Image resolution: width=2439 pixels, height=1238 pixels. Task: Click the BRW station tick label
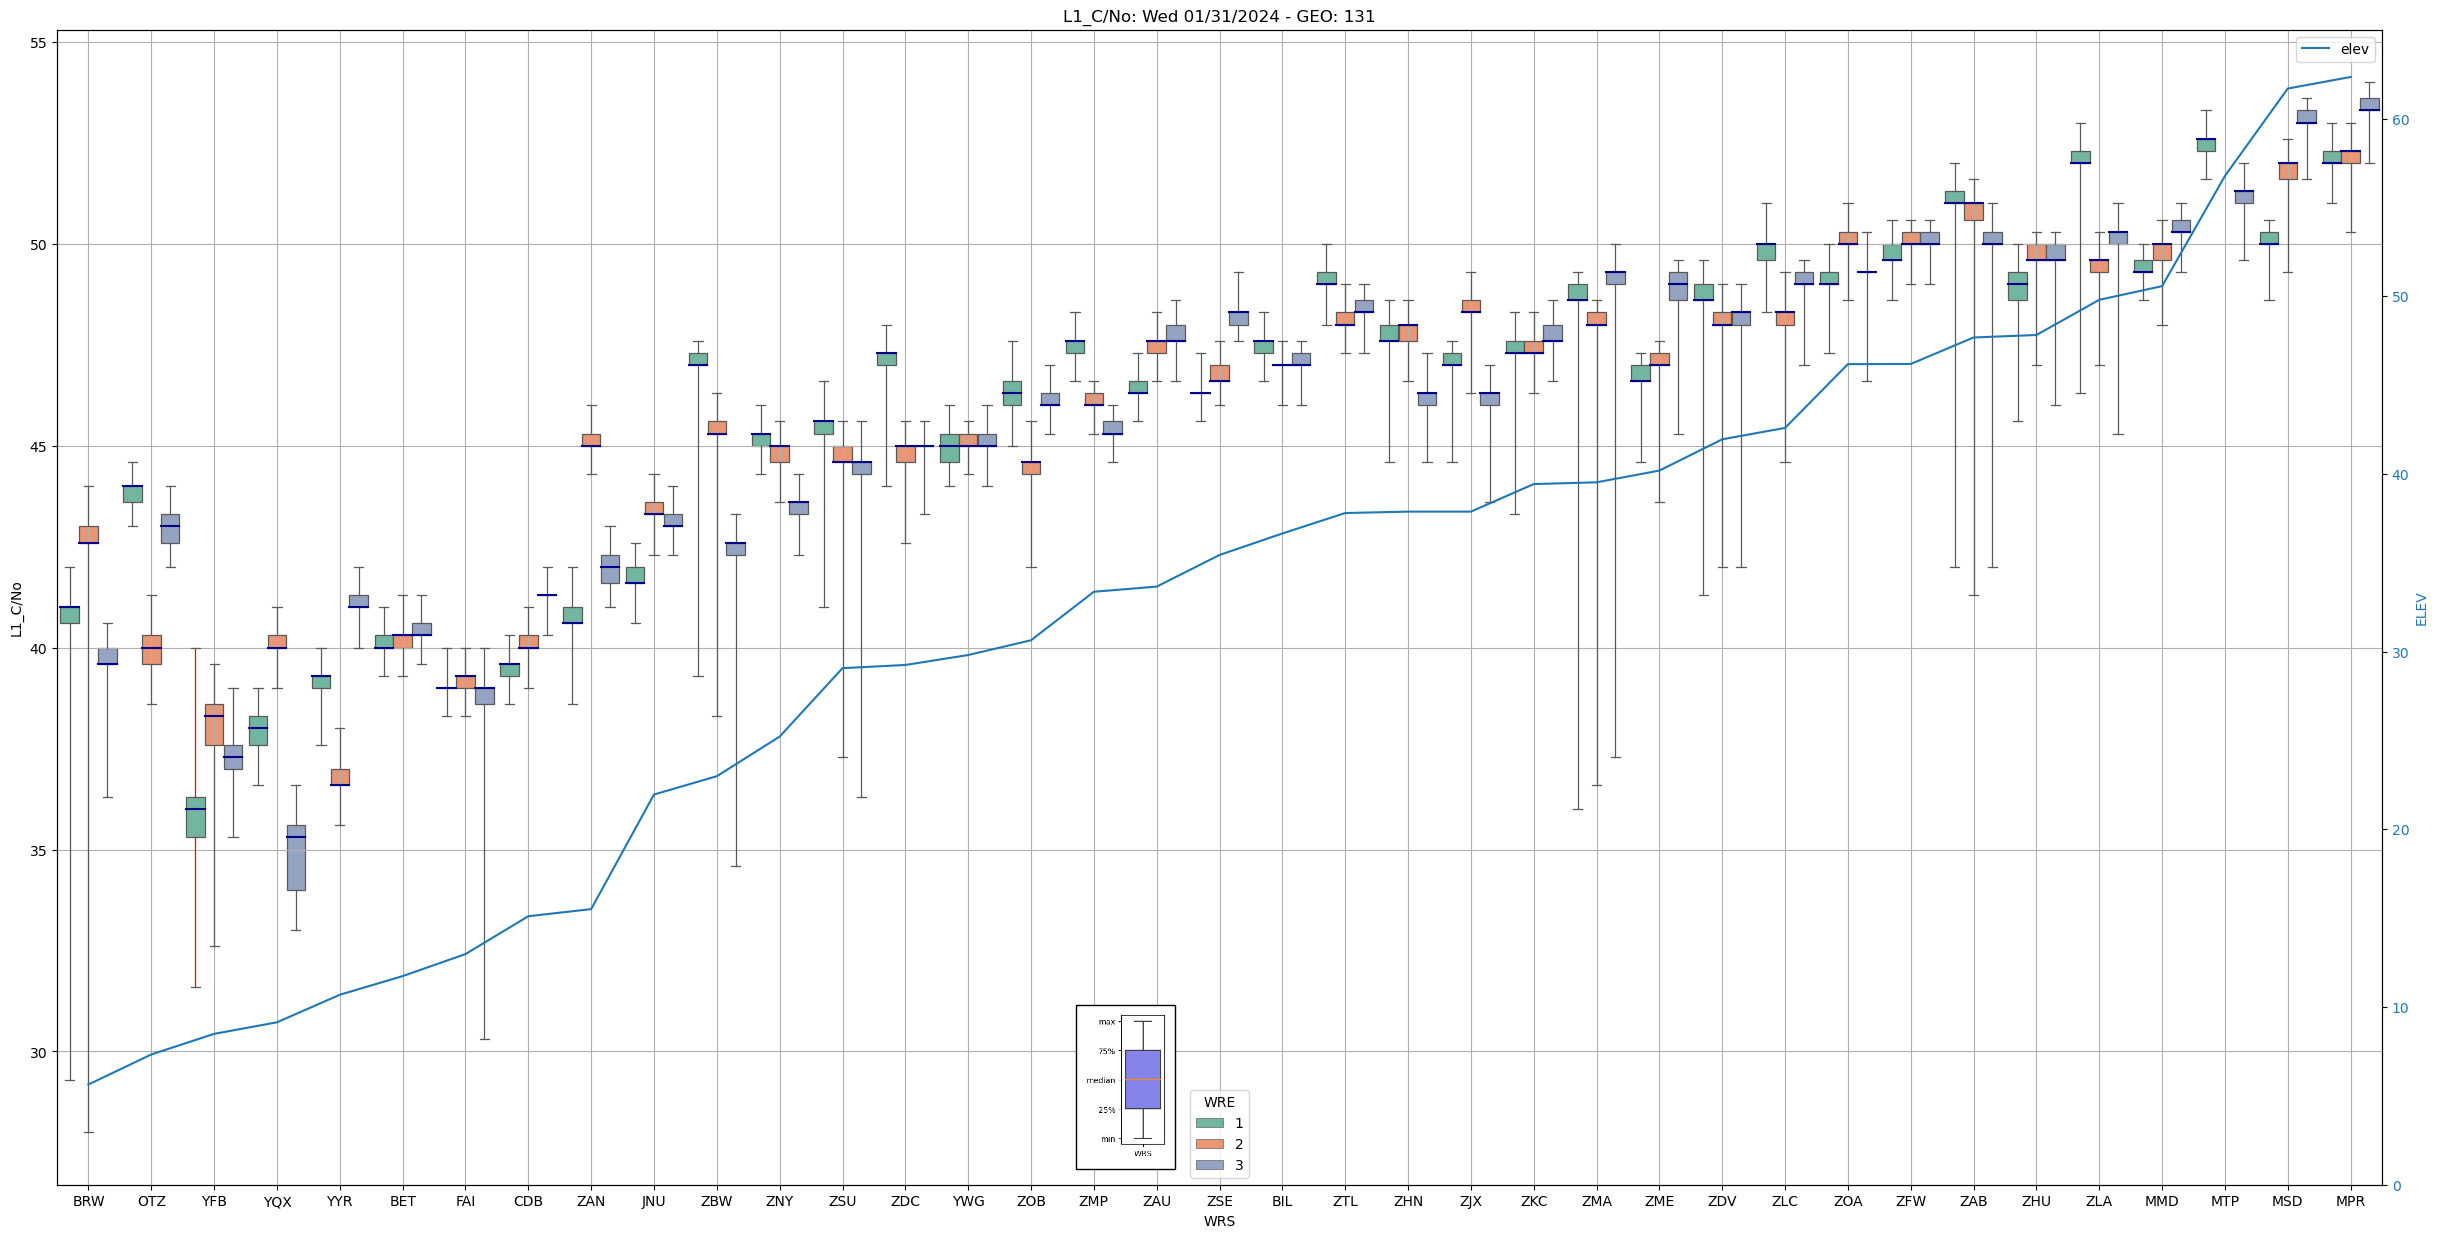(88, 1201)
